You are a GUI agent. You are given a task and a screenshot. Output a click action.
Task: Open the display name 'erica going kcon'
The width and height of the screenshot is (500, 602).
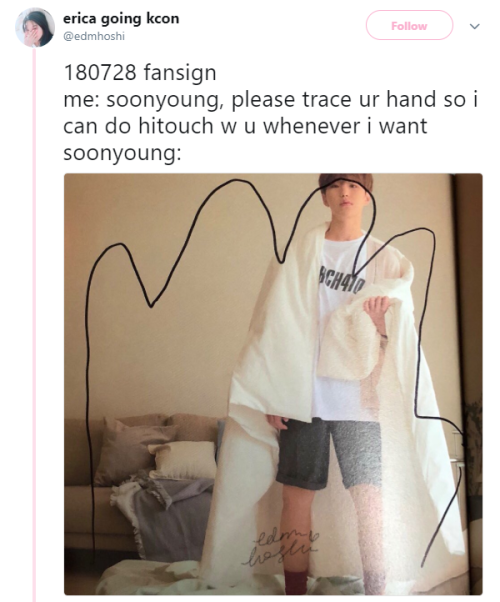pyautogui.click(x=121, y=18)
